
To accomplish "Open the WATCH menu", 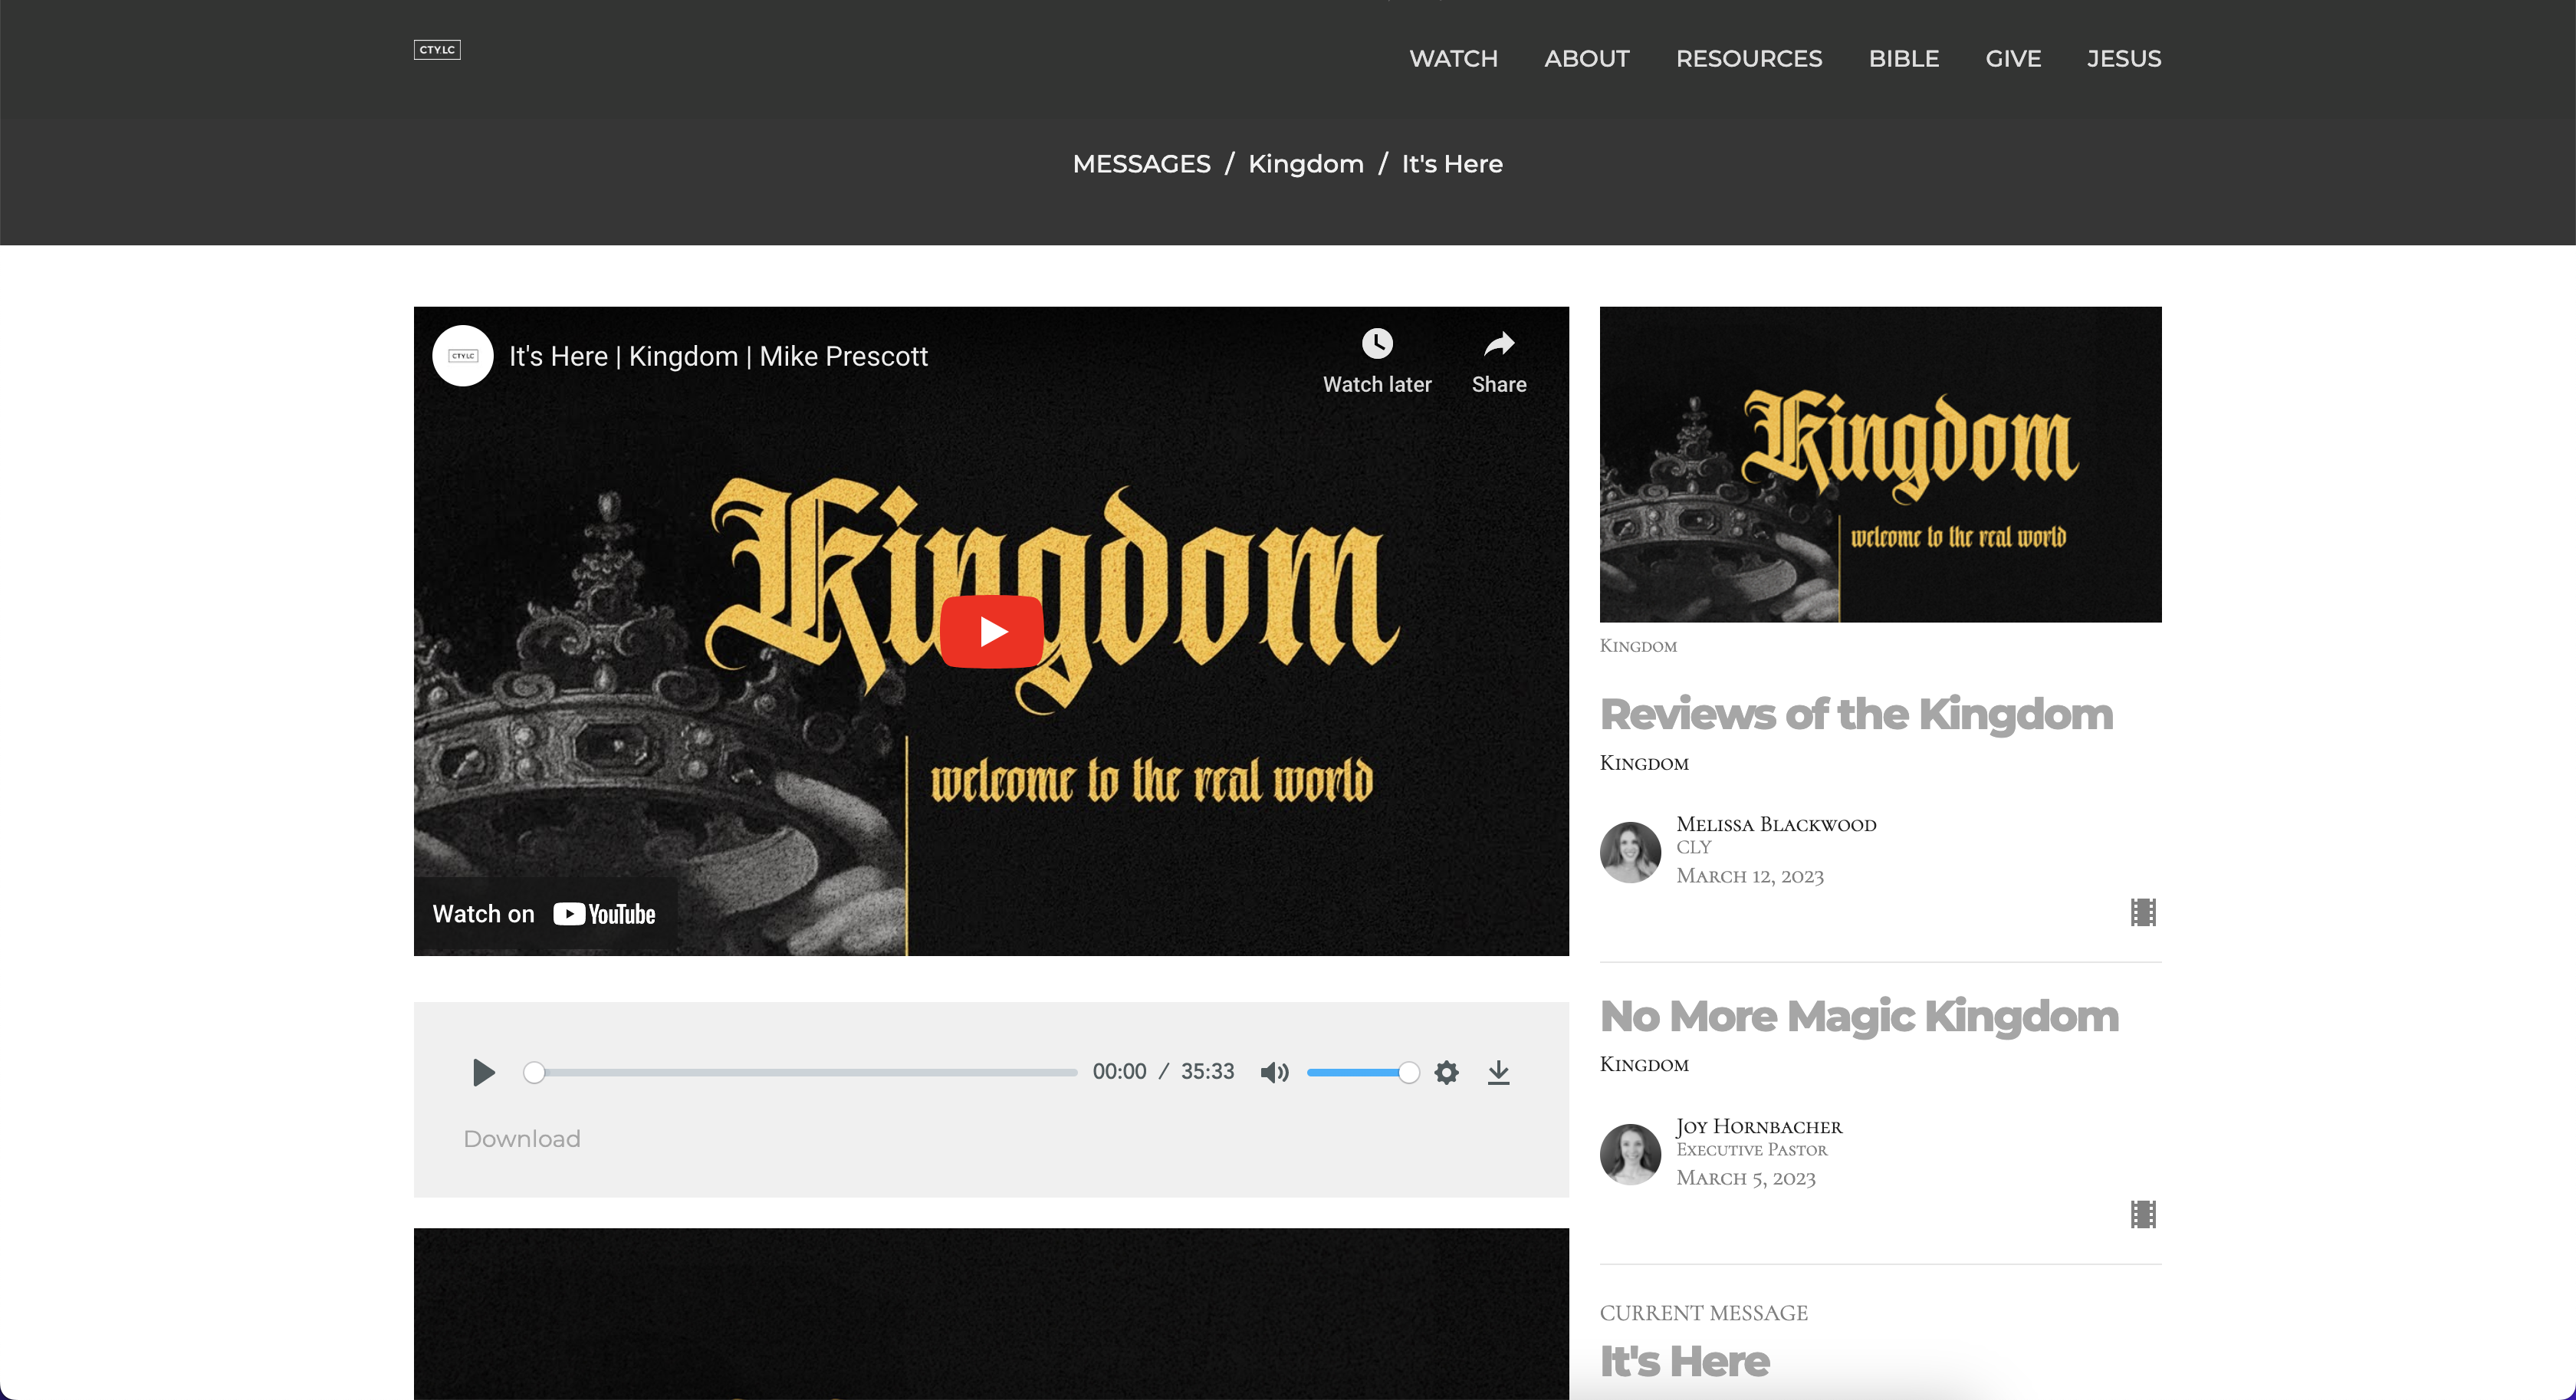I will (x=1453, y=59).
